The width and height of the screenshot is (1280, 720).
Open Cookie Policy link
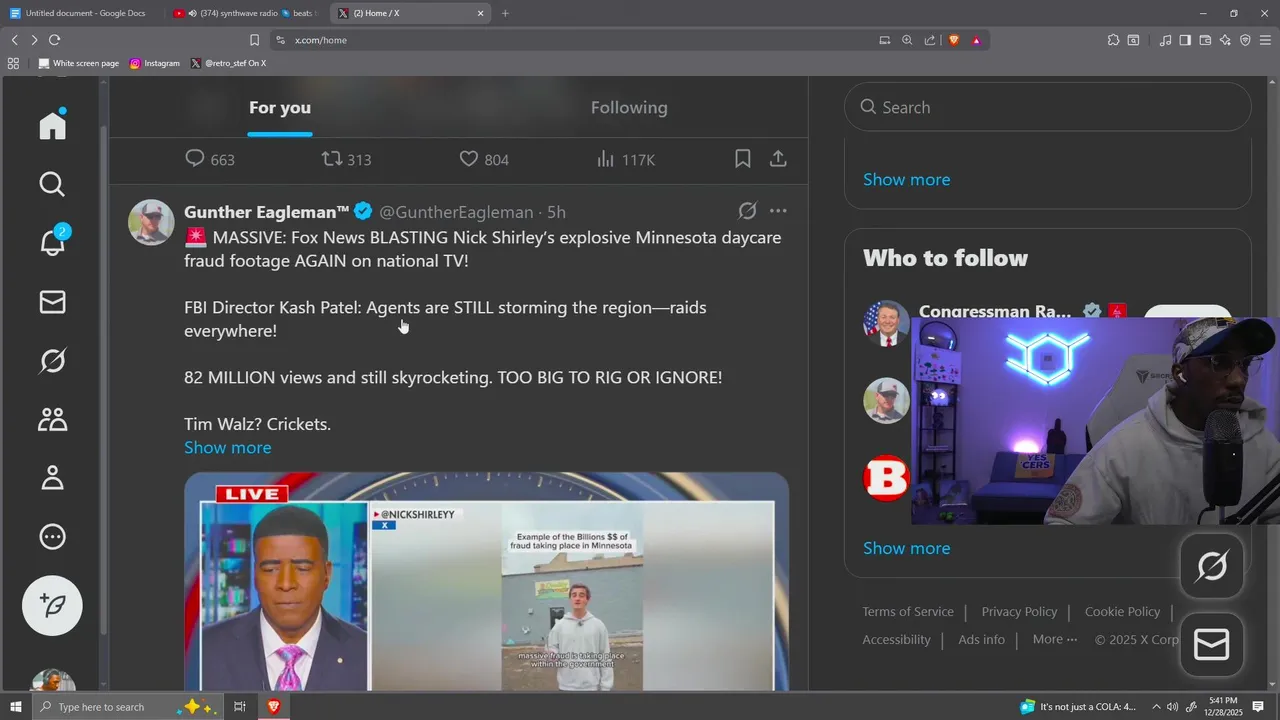point(1122,611)
